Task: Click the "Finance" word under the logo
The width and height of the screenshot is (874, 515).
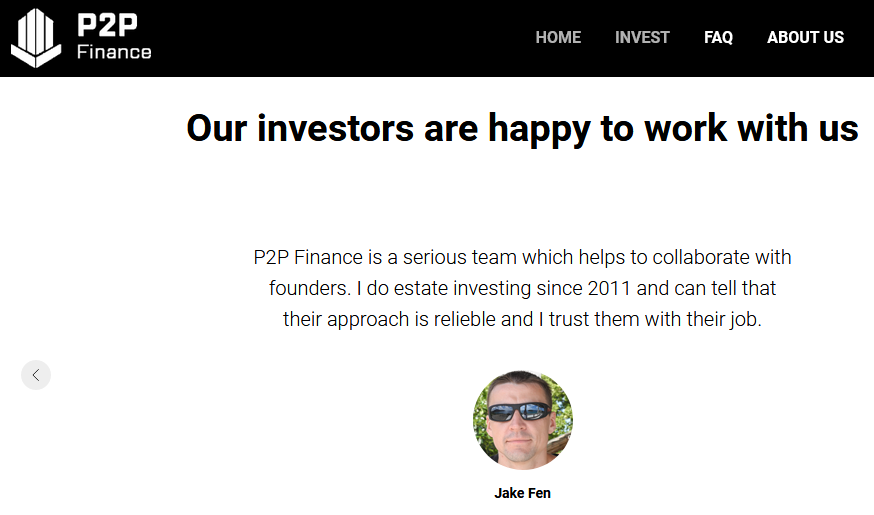Action: click(114, 51)
